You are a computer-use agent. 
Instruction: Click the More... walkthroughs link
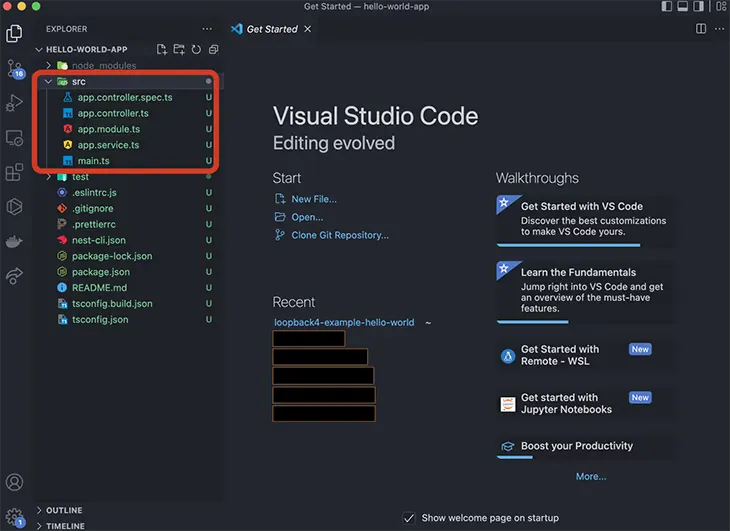(591, 477)
